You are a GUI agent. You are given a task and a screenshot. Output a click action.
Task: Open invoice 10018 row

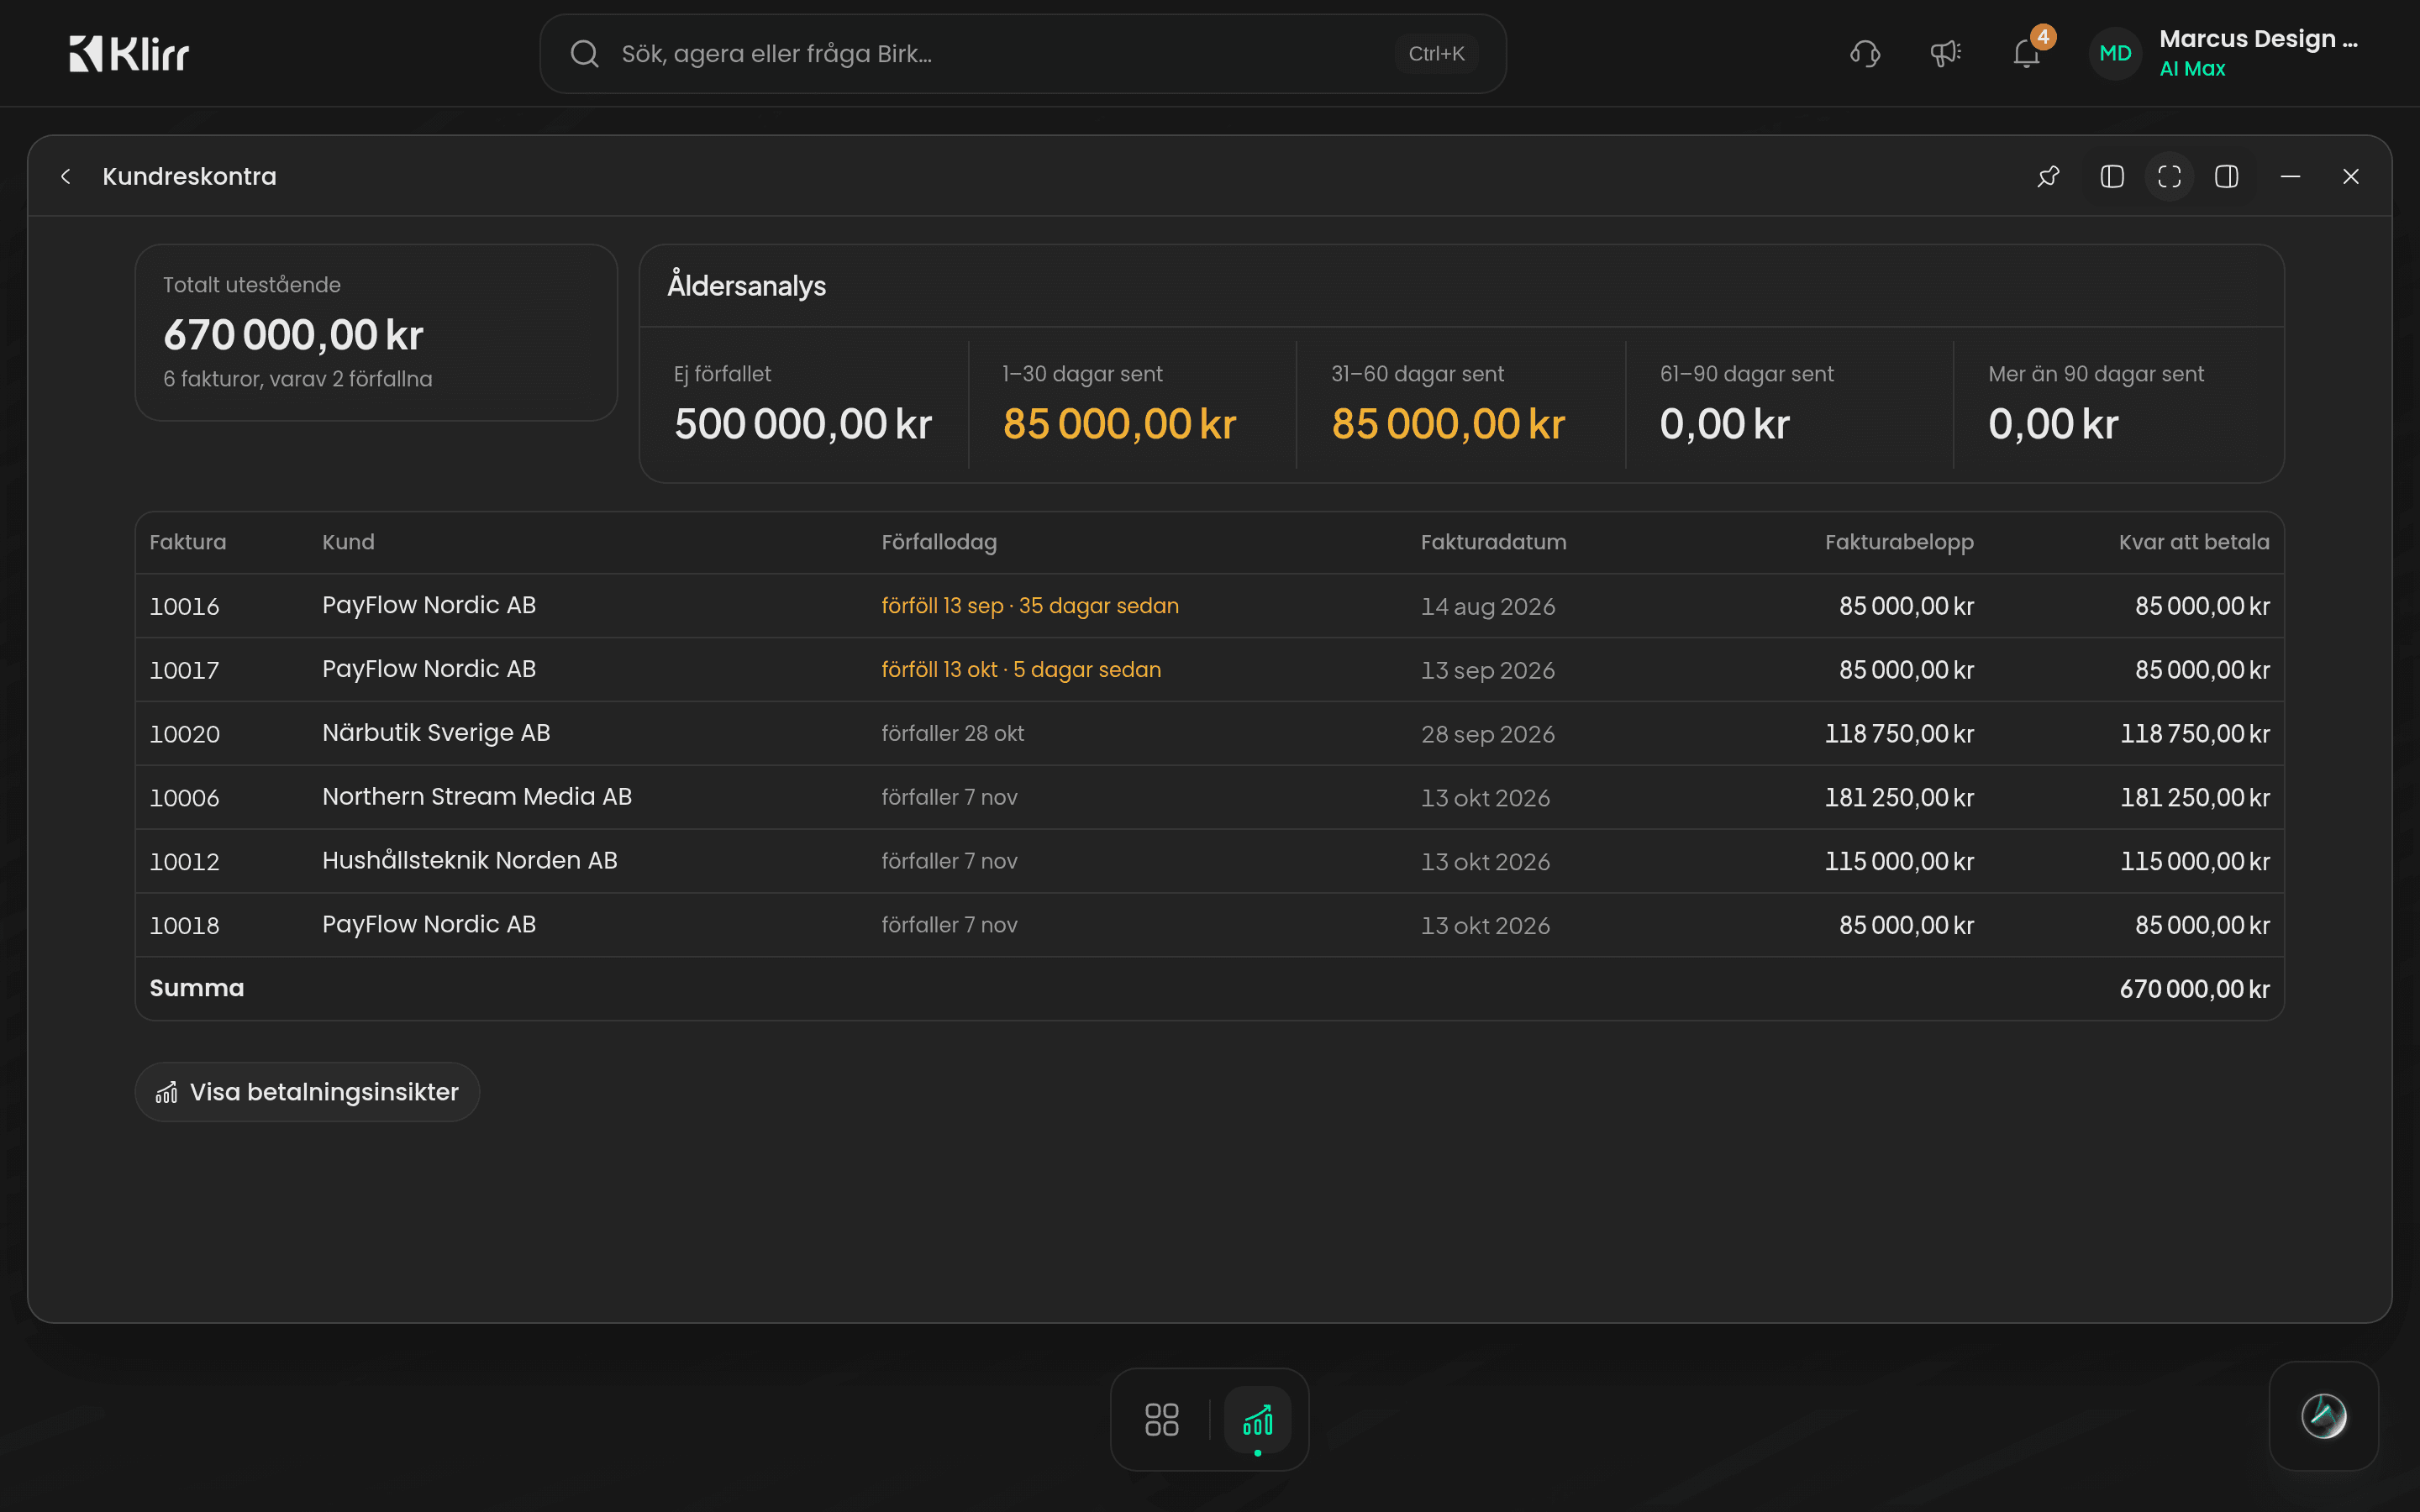point(1209,925)
